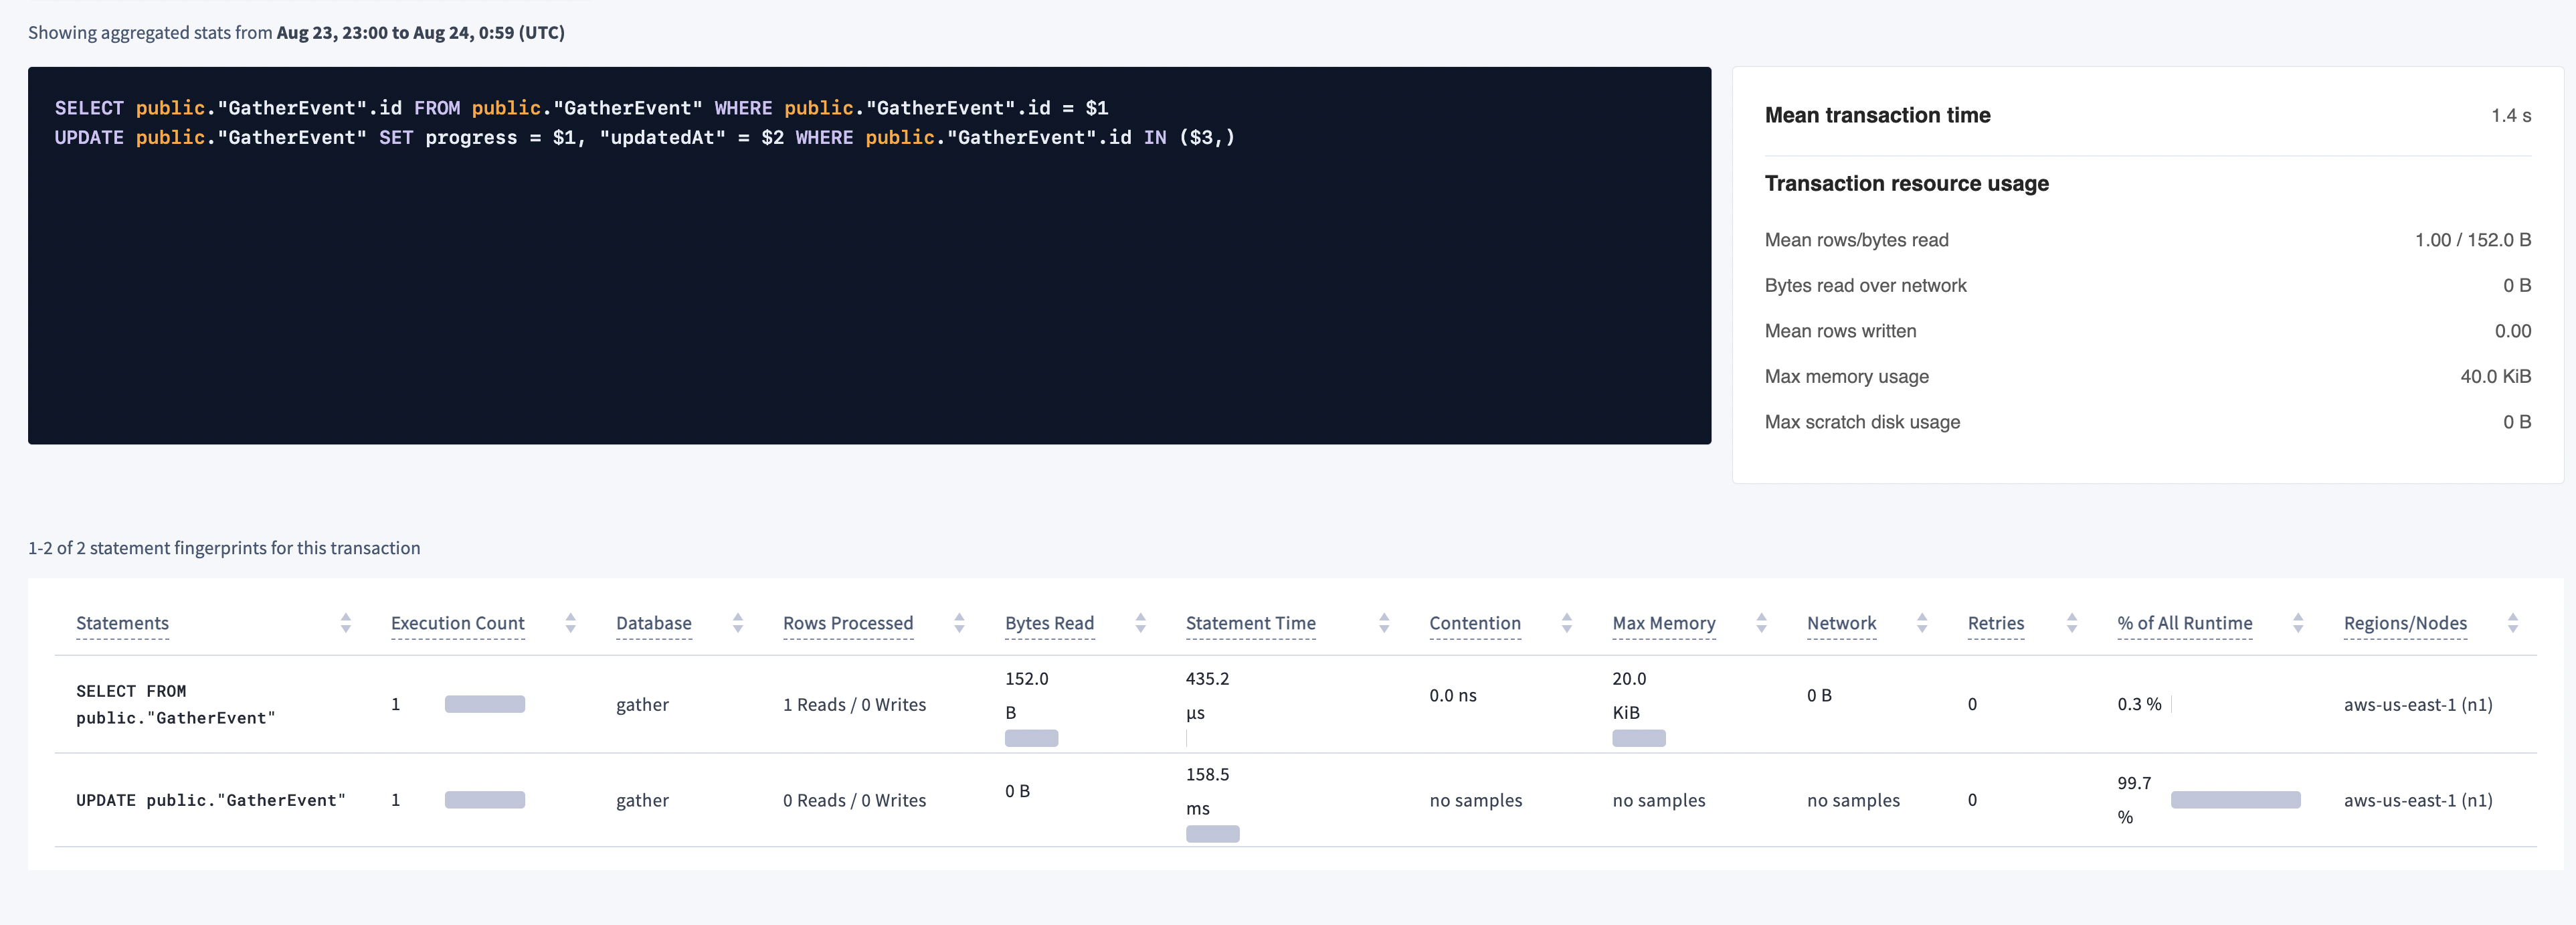The image size is (2576, 925).
Task: Click the sort icon next to Contention
Action: (x=1567, y=622)
